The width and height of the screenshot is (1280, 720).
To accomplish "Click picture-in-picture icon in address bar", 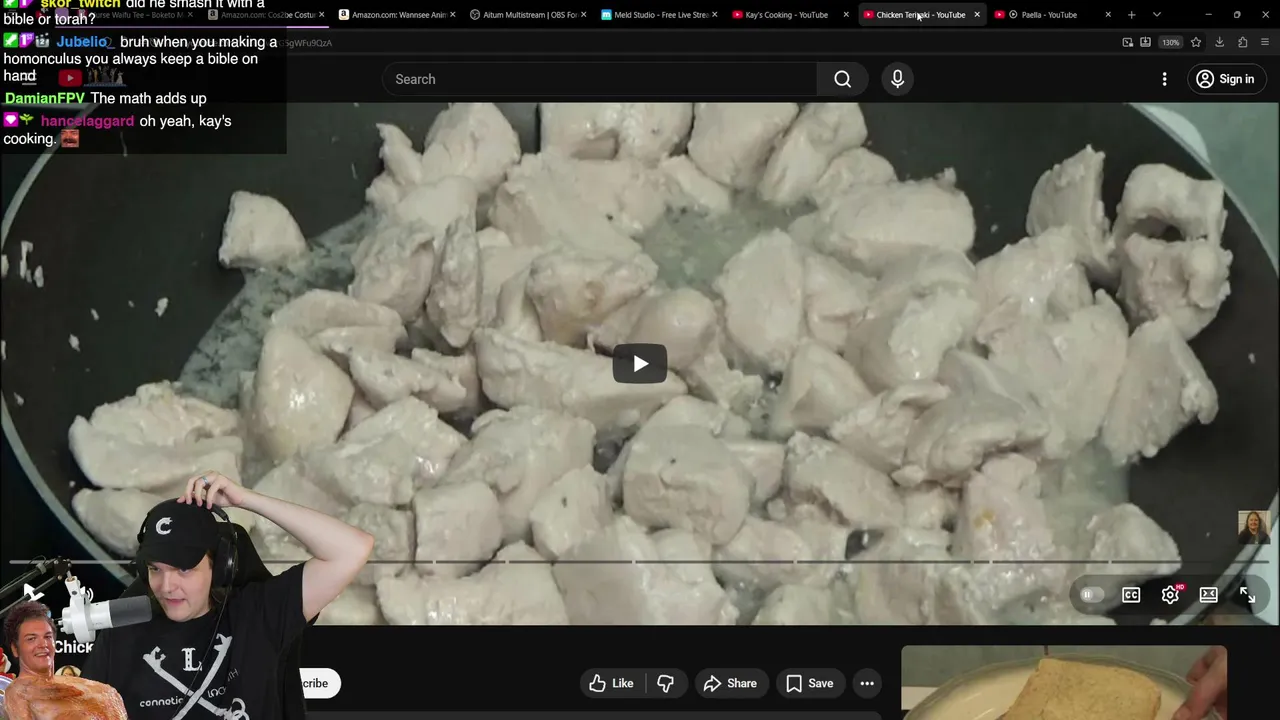I will (1128, 42).
